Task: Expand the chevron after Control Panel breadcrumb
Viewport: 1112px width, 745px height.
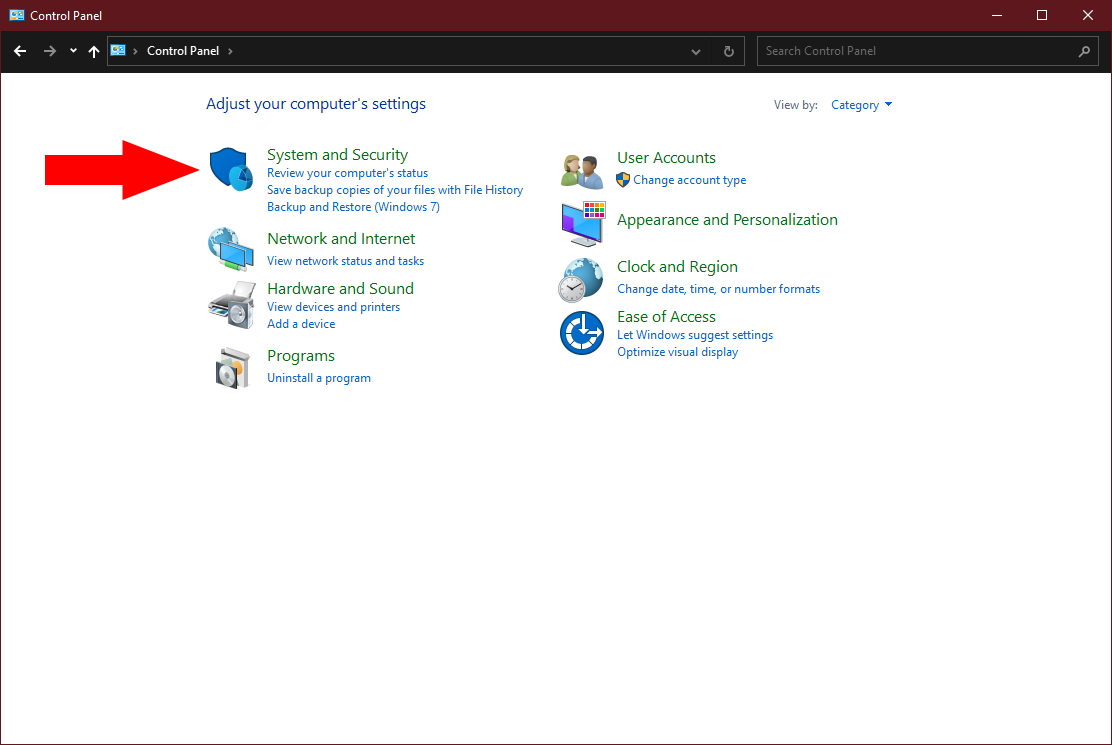Action: click(x=230, y=51)
